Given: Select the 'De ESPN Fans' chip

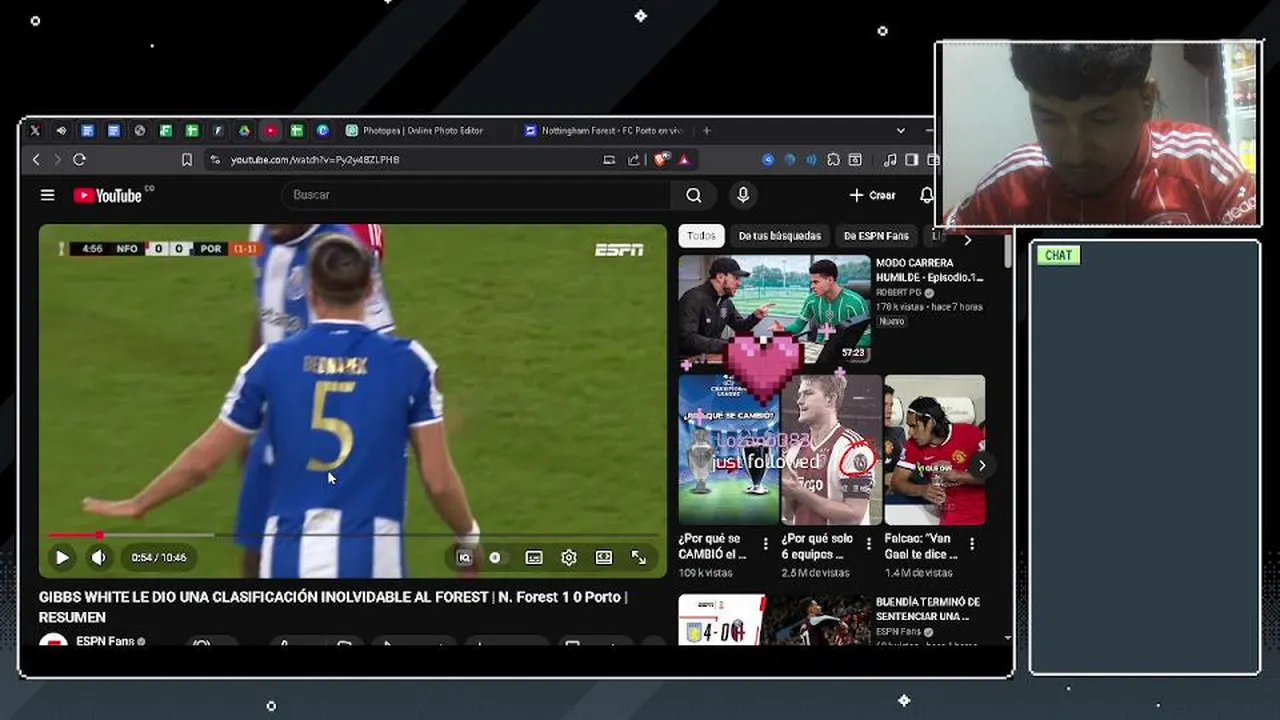Looking at the screenshot, I should pos(876,236).
